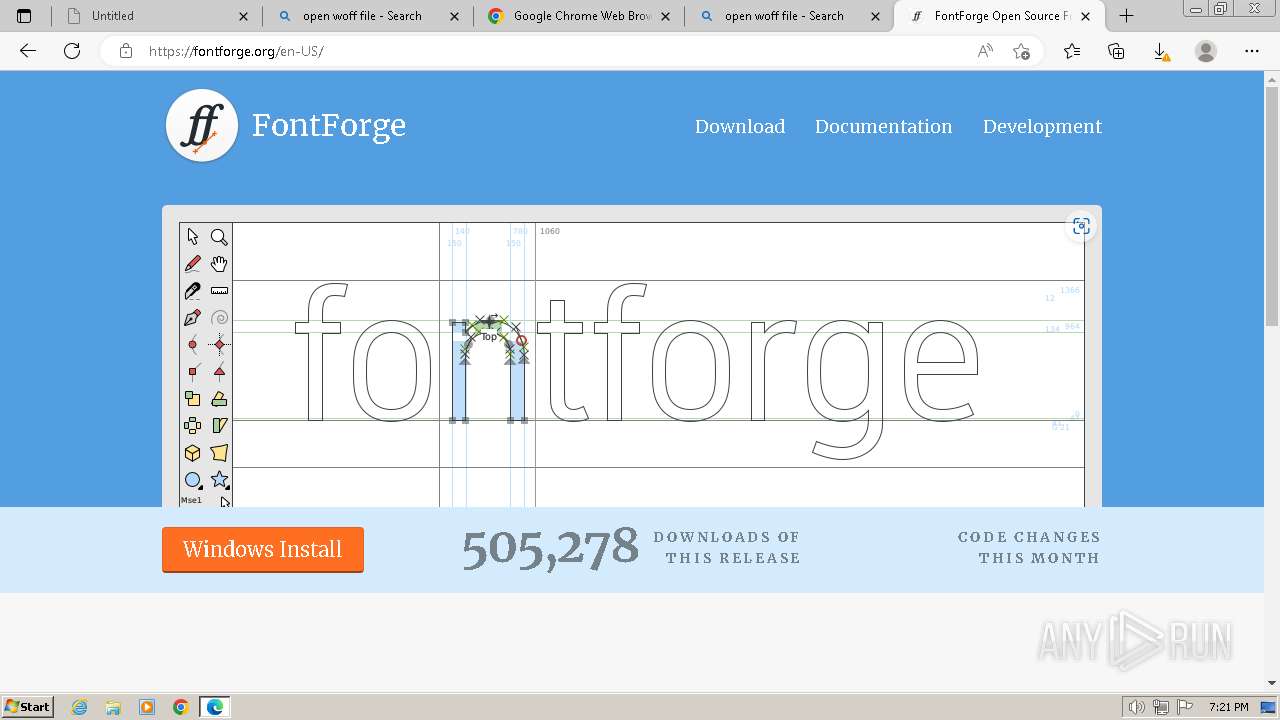Switch to the first open woff file Search tab
Screen dimensions: 1280x720
coord(368,16)
